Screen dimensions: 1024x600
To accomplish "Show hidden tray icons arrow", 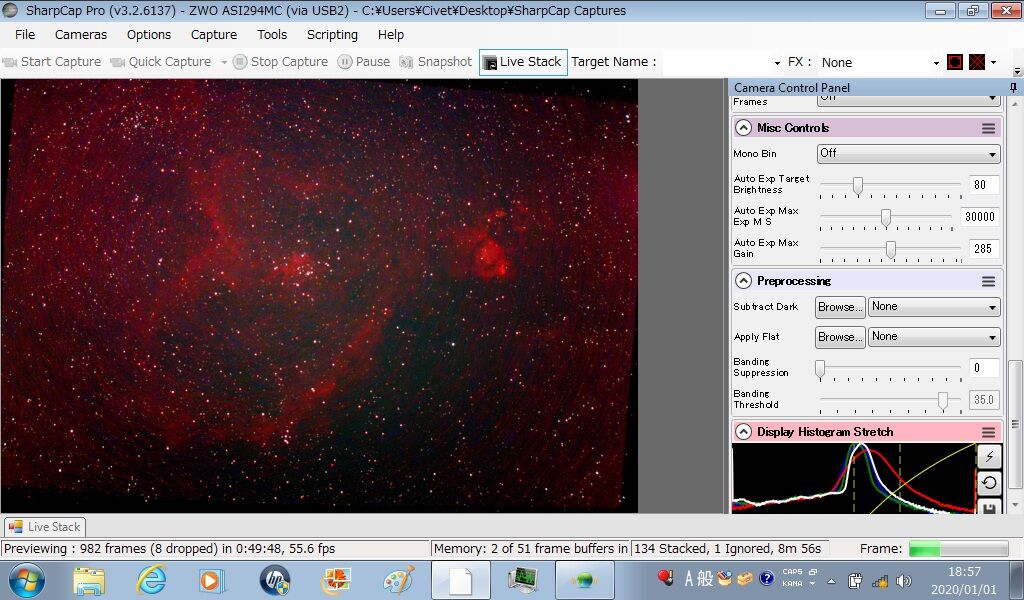I will click(x=831, y=580).
